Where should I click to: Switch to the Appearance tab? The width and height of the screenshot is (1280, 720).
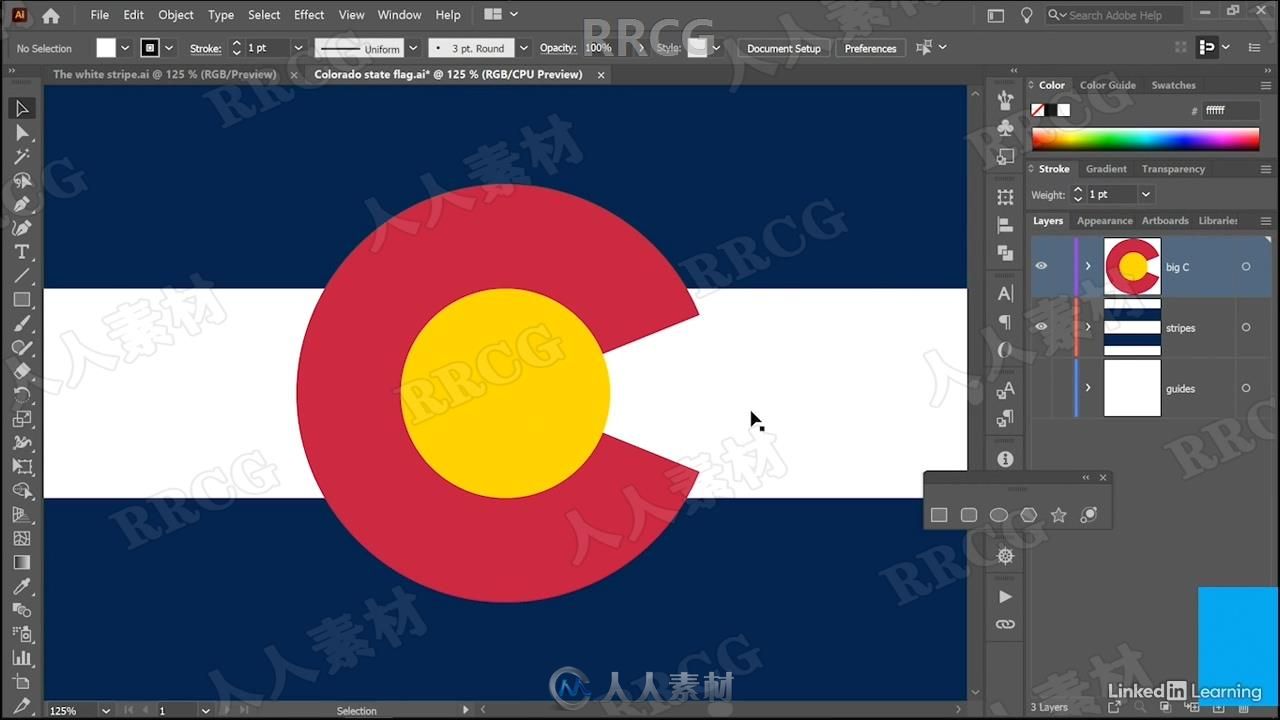(1104, 221)
